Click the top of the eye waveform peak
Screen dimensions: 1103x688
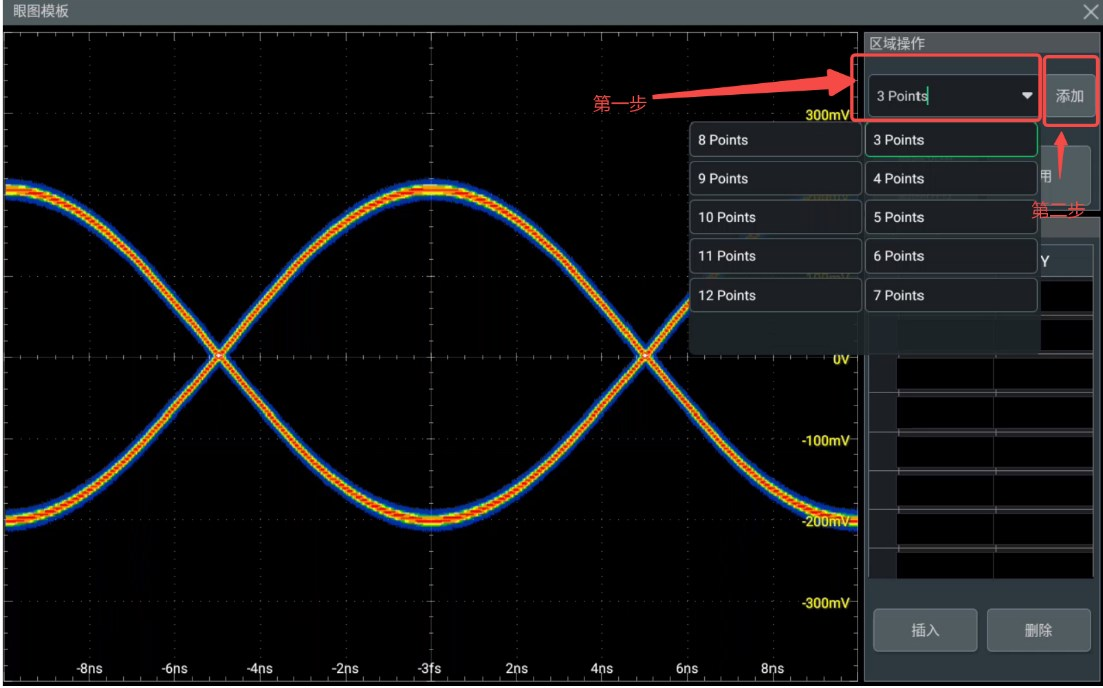(431, 189)
